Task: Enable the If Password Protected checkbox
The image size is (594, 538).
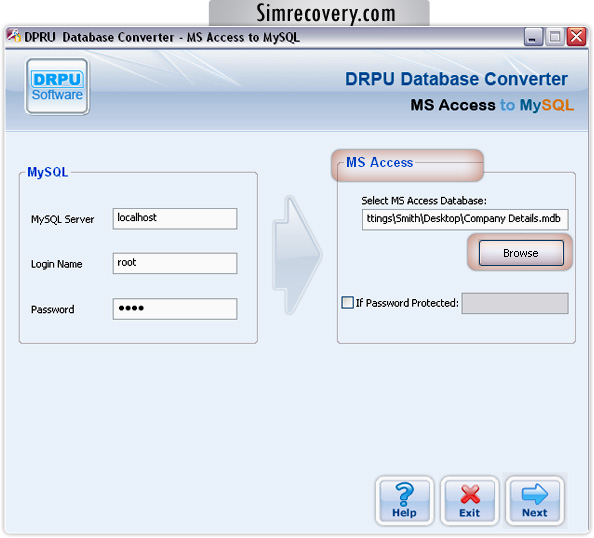Action: [x=347, y=302]
